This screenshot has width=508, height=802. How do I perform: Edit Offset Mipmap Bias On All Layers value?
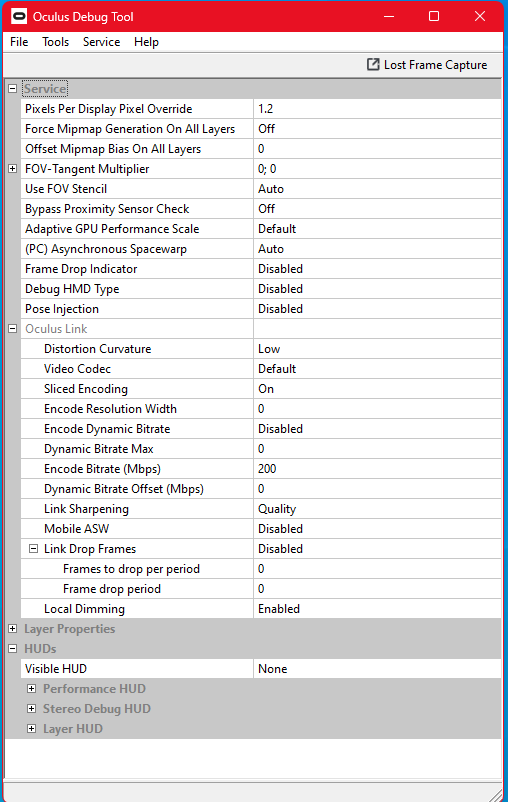click(377, 148)
